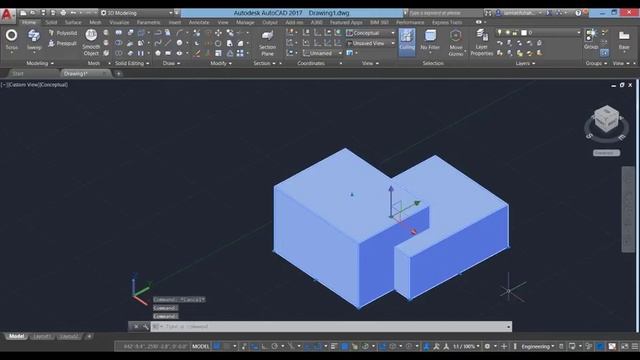The height and width of the screenshot is (360, 640).
Task: Activate the Sweep modeling tool
Action: (34, 39)
